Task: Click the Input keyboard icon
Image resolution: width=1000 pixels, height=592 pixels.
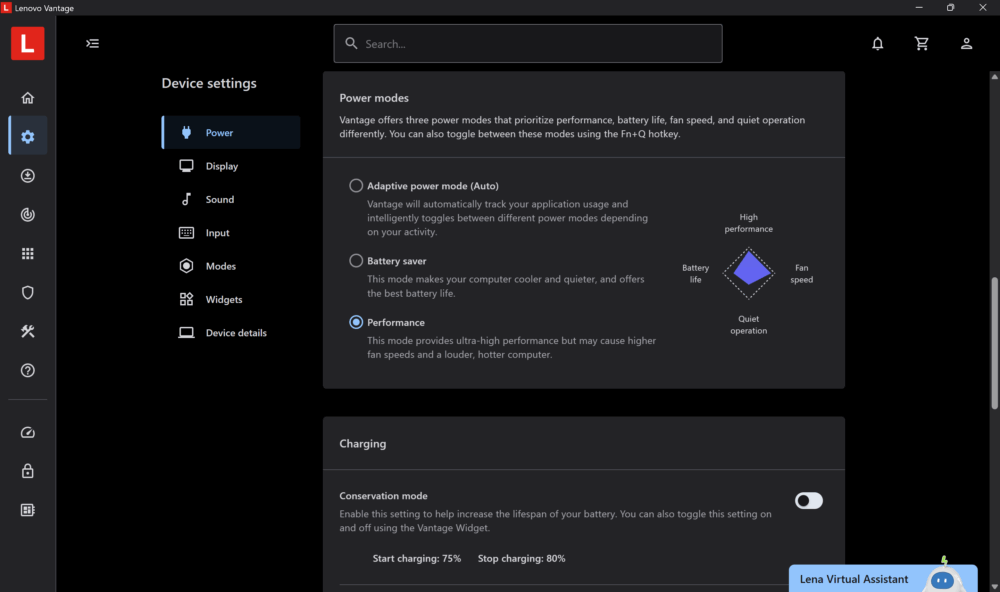Action: pos(186,232)
